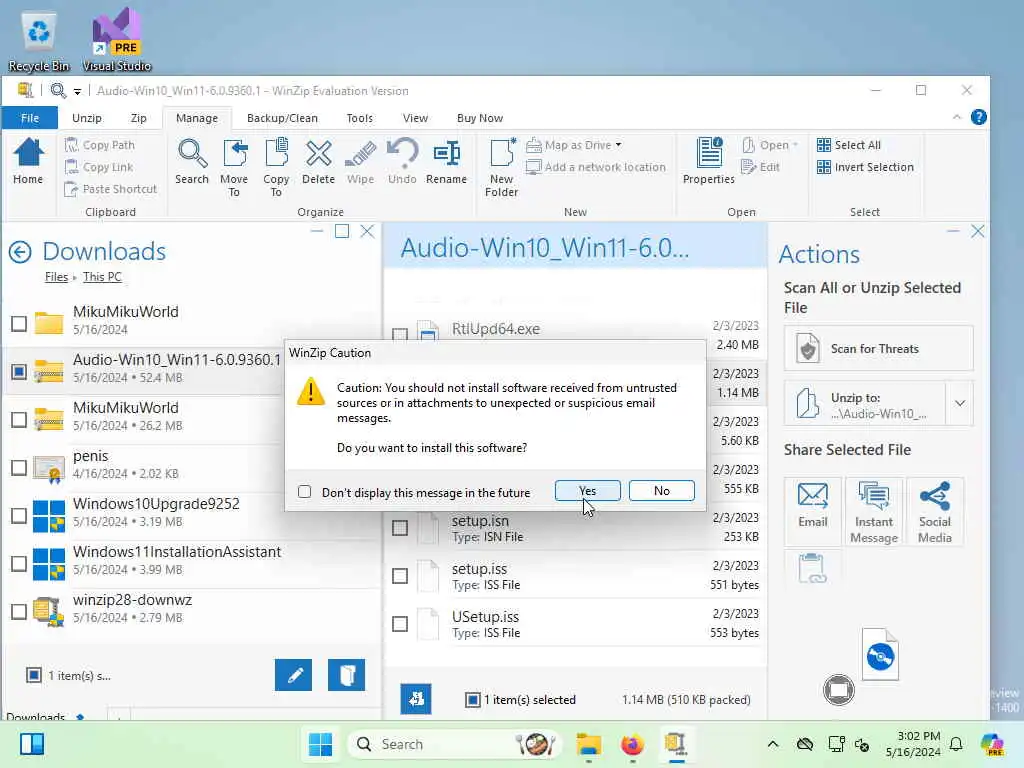The height and width of the screenshot is (768, 1024).
Task: Click the blue pencil edit button
Action: click(294, 675)
